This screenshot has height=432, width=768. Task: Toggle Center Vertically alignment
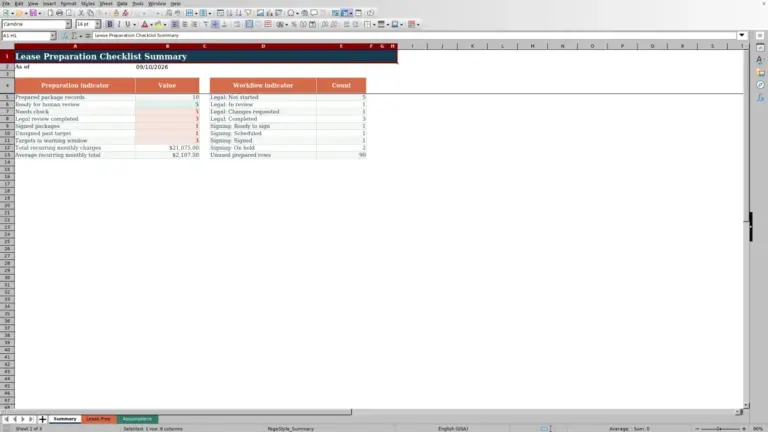(215, 24)
